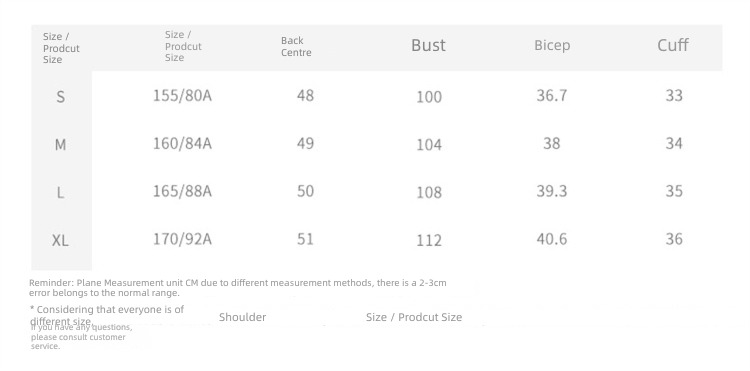
Task: Click the L size row label
Action: (x=60, y=193)
